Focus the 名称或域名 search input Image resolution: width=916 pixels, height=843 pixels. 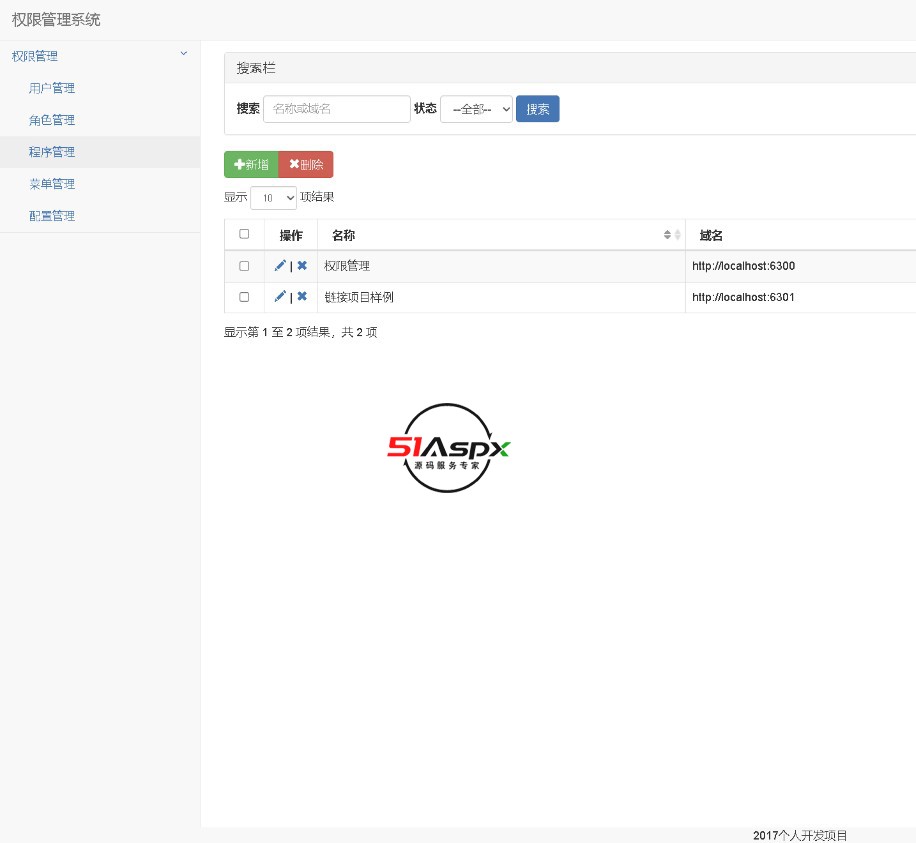[x=336, y=109]
